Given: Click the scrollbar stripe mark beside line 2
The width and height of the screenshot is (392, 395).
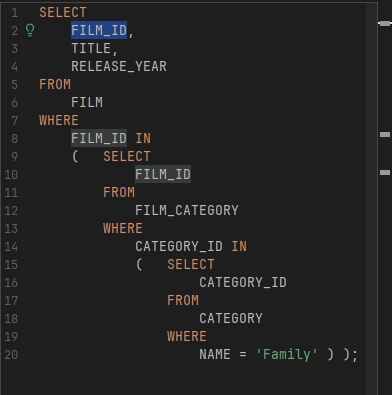Looking at the screenshot, I should click(x=385, y=23).
